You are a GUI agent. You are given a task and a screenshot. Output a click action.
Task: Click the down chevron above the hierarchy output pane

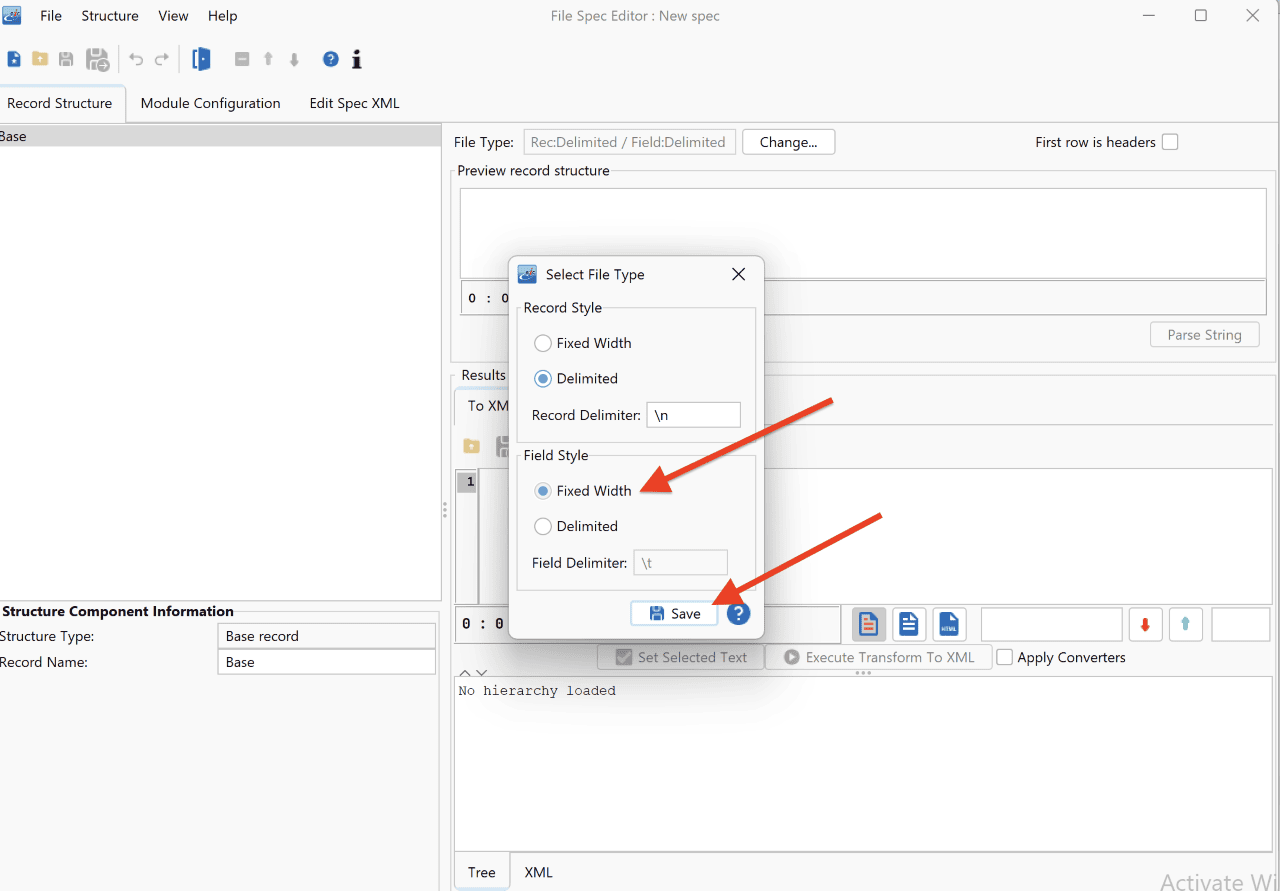pos(481,673)
